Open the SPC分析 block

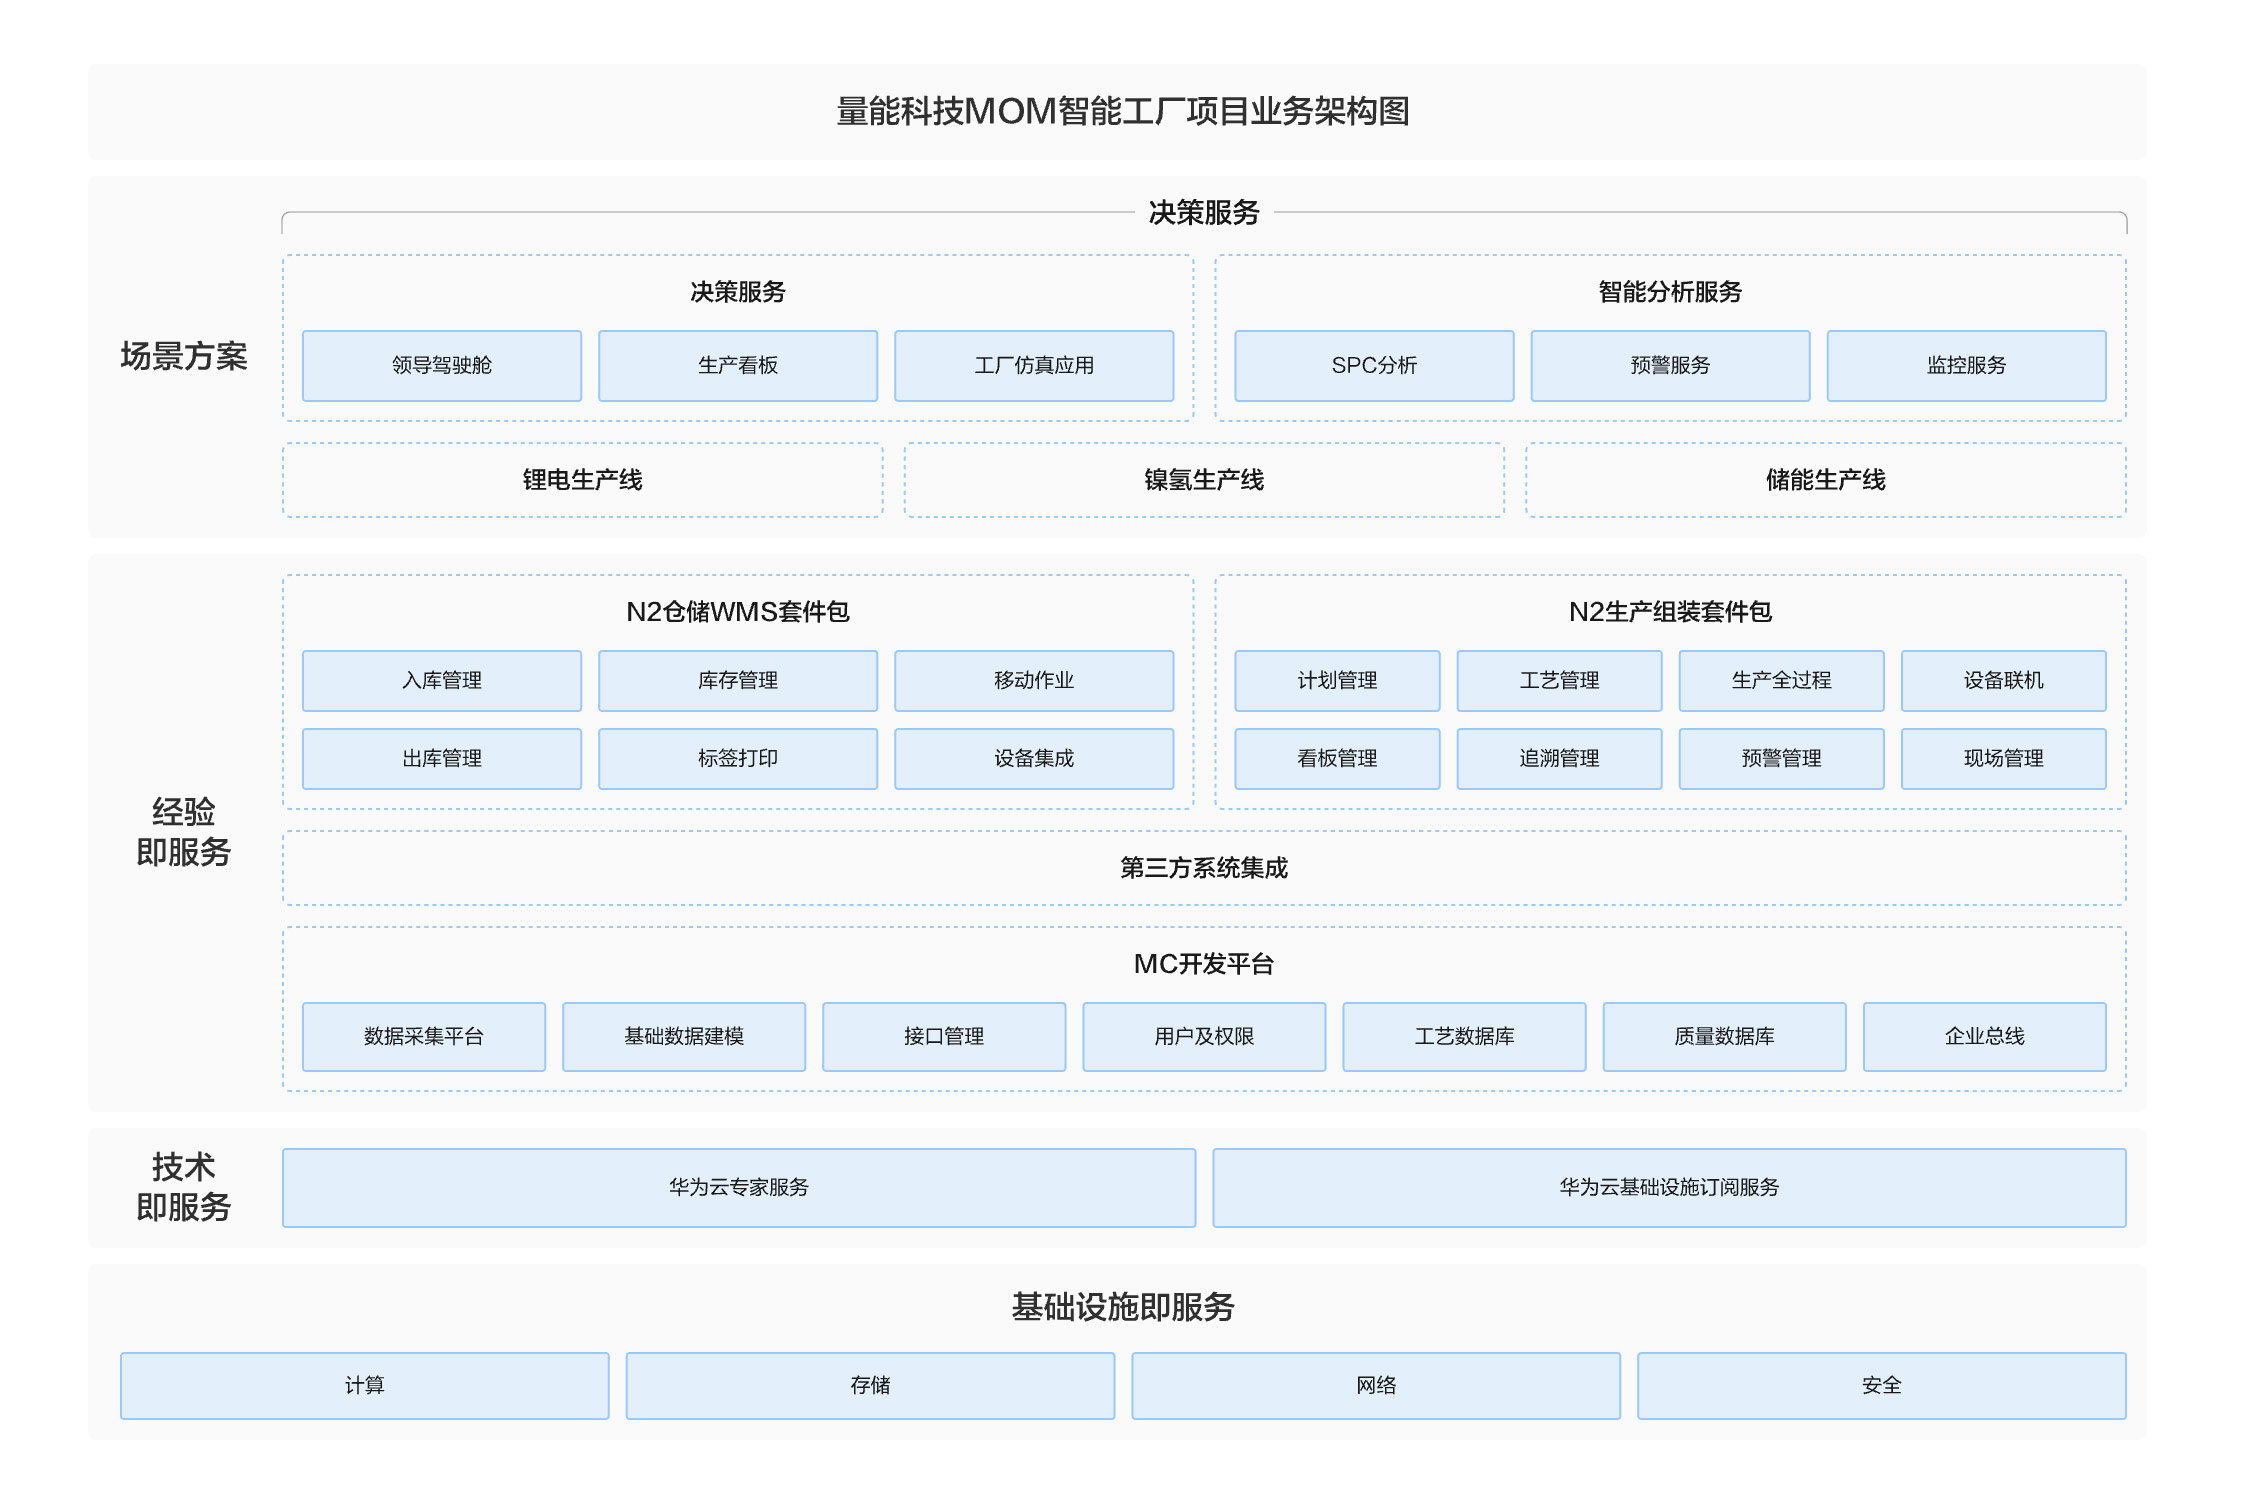tap(1373, 366)
